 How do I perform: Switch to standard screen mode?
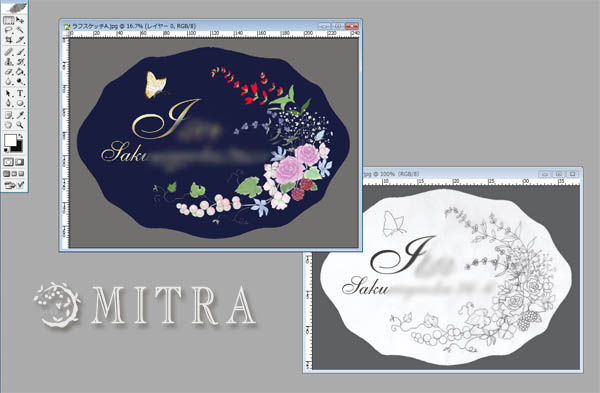[x=7, y=174]
